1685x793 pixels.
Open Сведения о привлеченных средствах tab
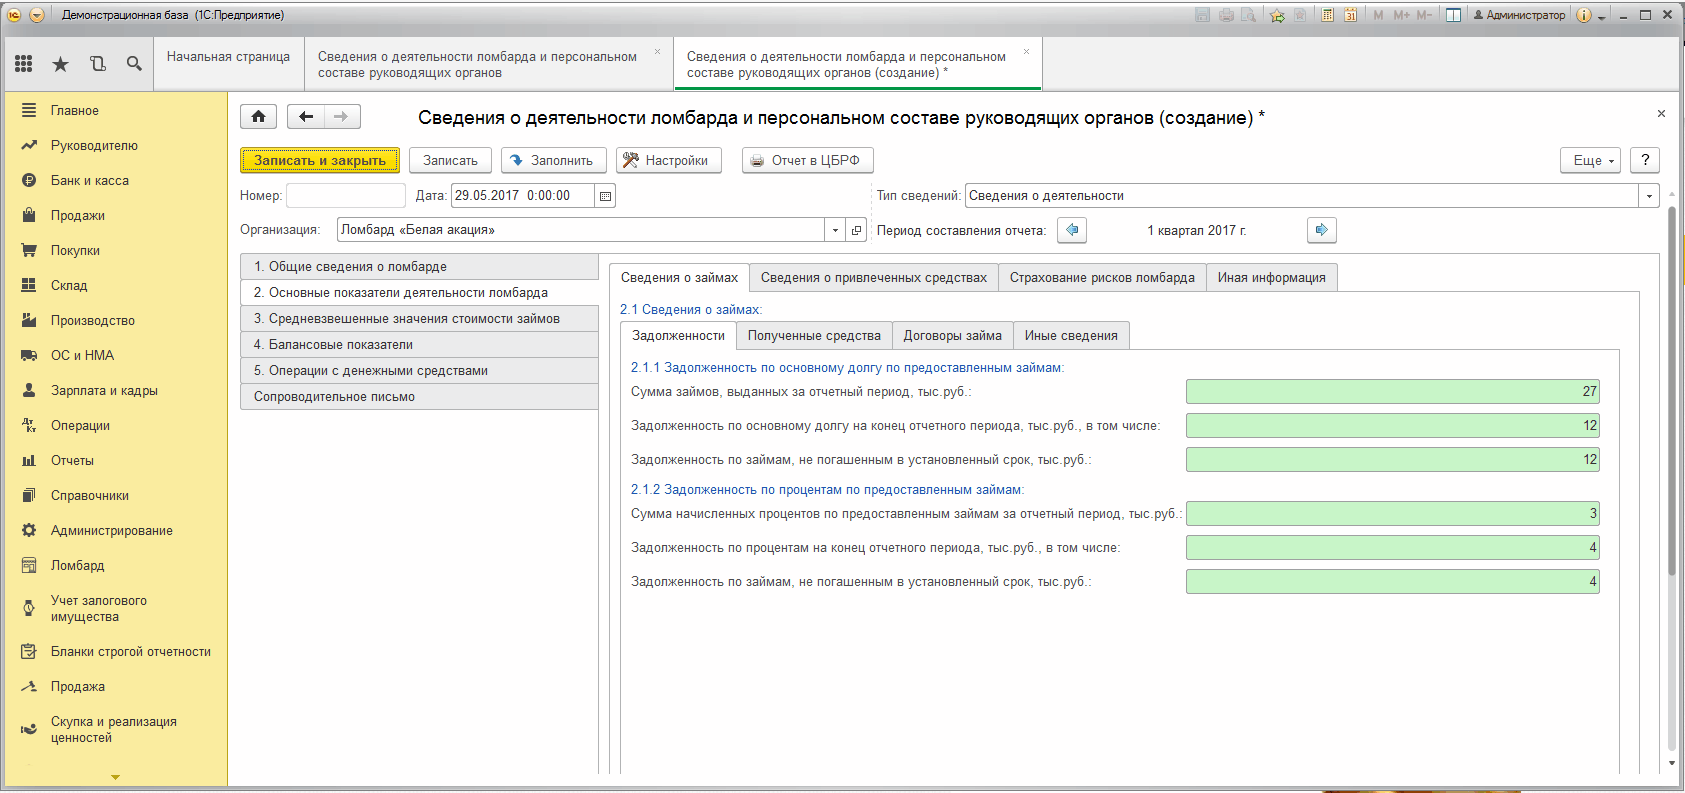[x=874, y=278]
